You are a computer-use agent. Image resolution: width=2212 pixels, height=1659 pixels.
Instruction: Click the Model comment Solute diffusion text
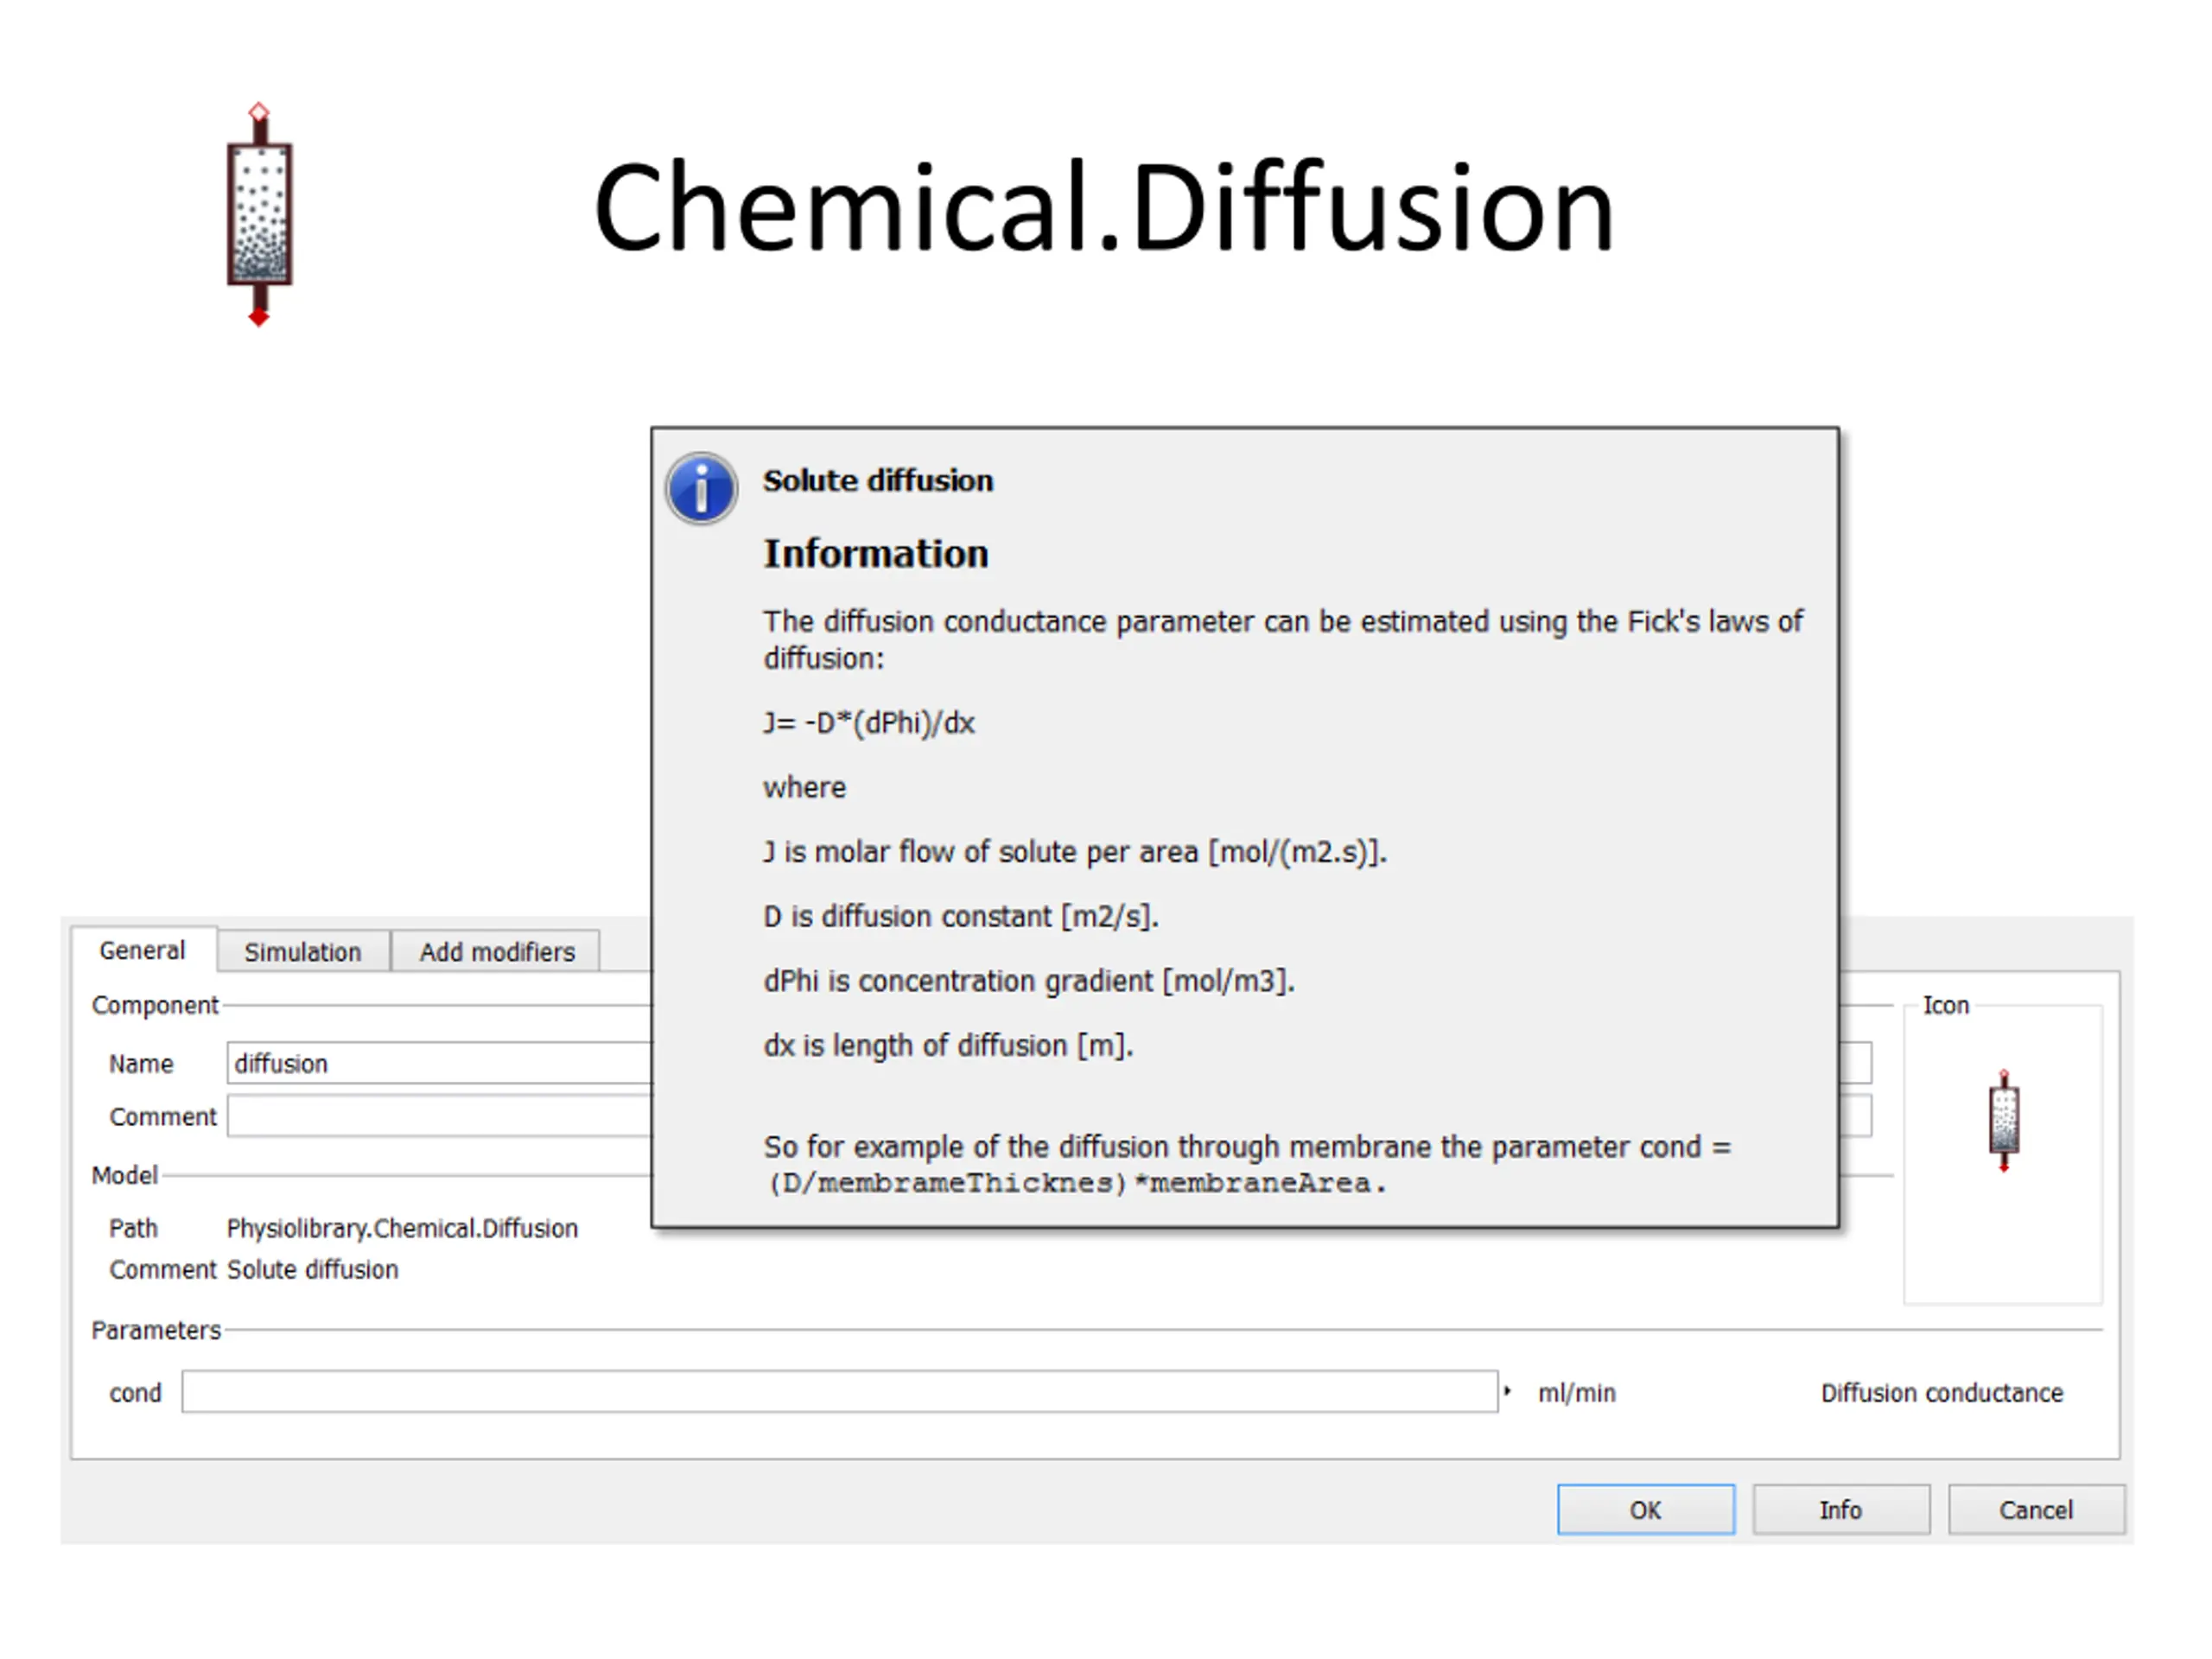point(312,1269)
